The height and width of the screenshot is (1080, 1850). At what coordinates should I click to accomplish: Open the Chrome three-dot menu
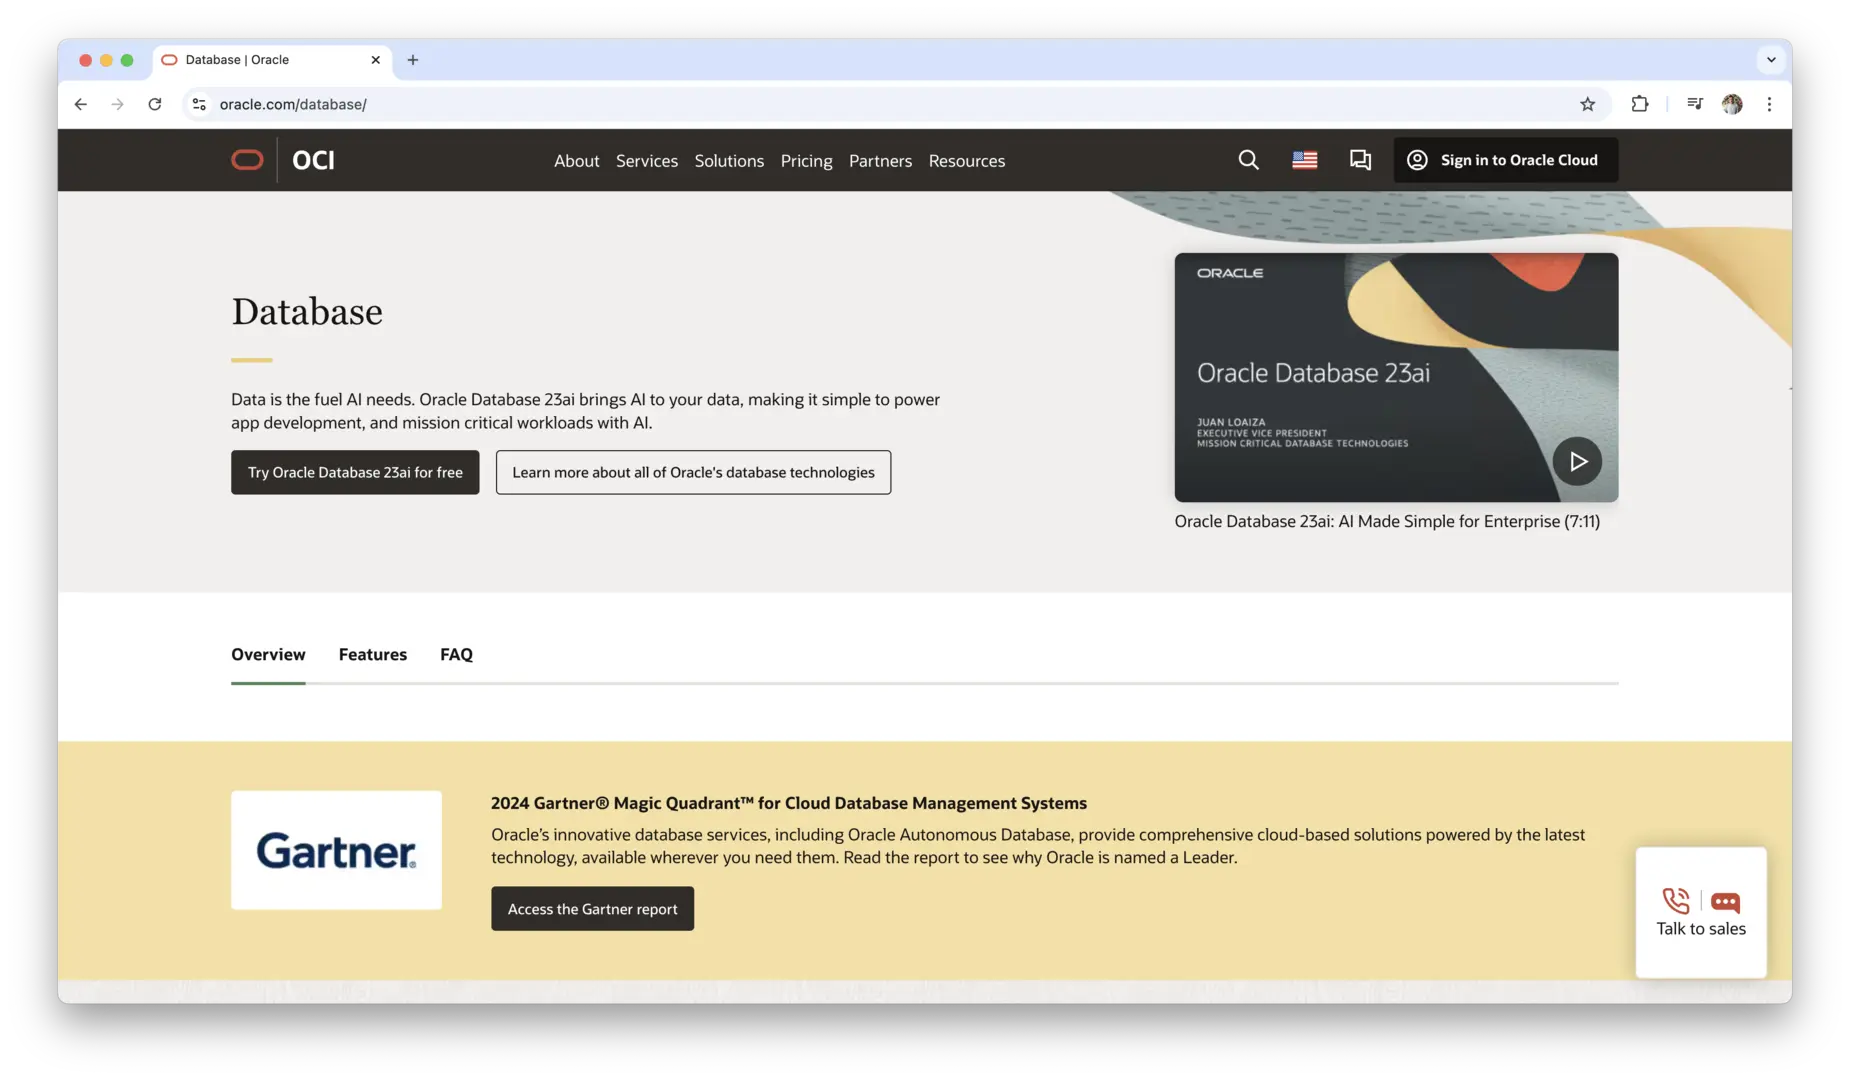tap(1769, 104)
